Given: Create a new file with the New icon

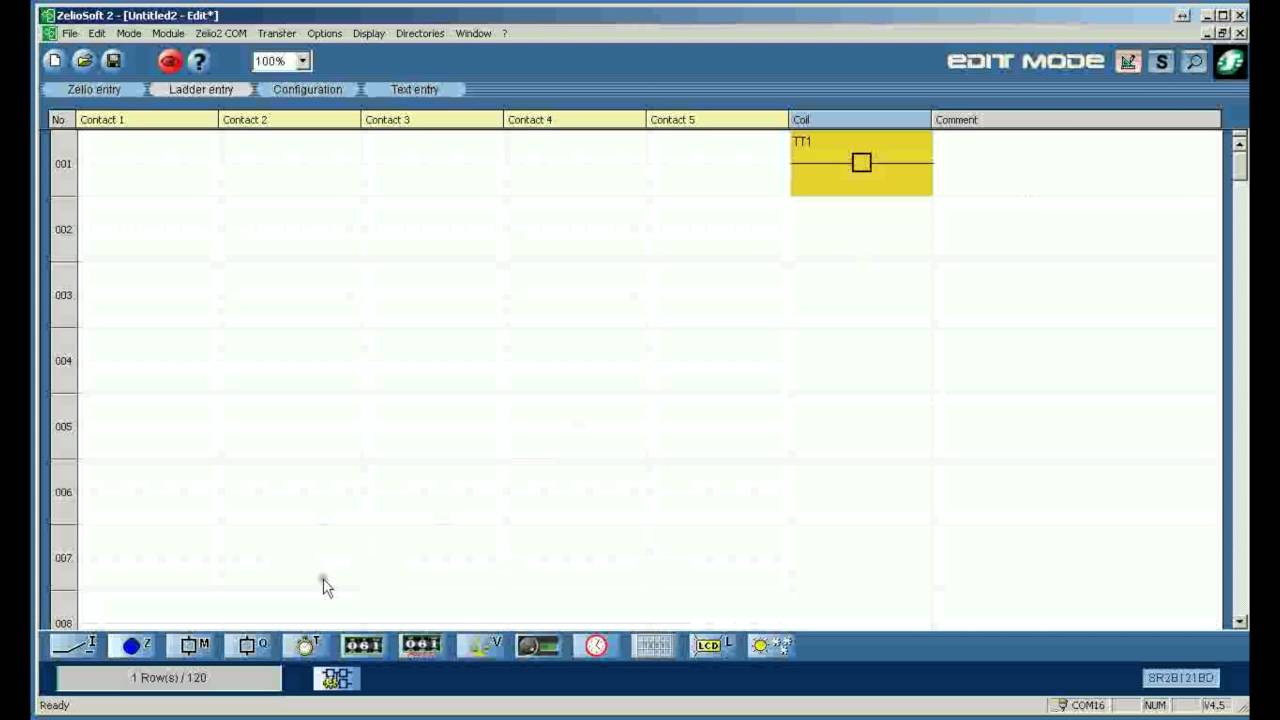Looking at the screenshot, I should [x=55, y=61].
